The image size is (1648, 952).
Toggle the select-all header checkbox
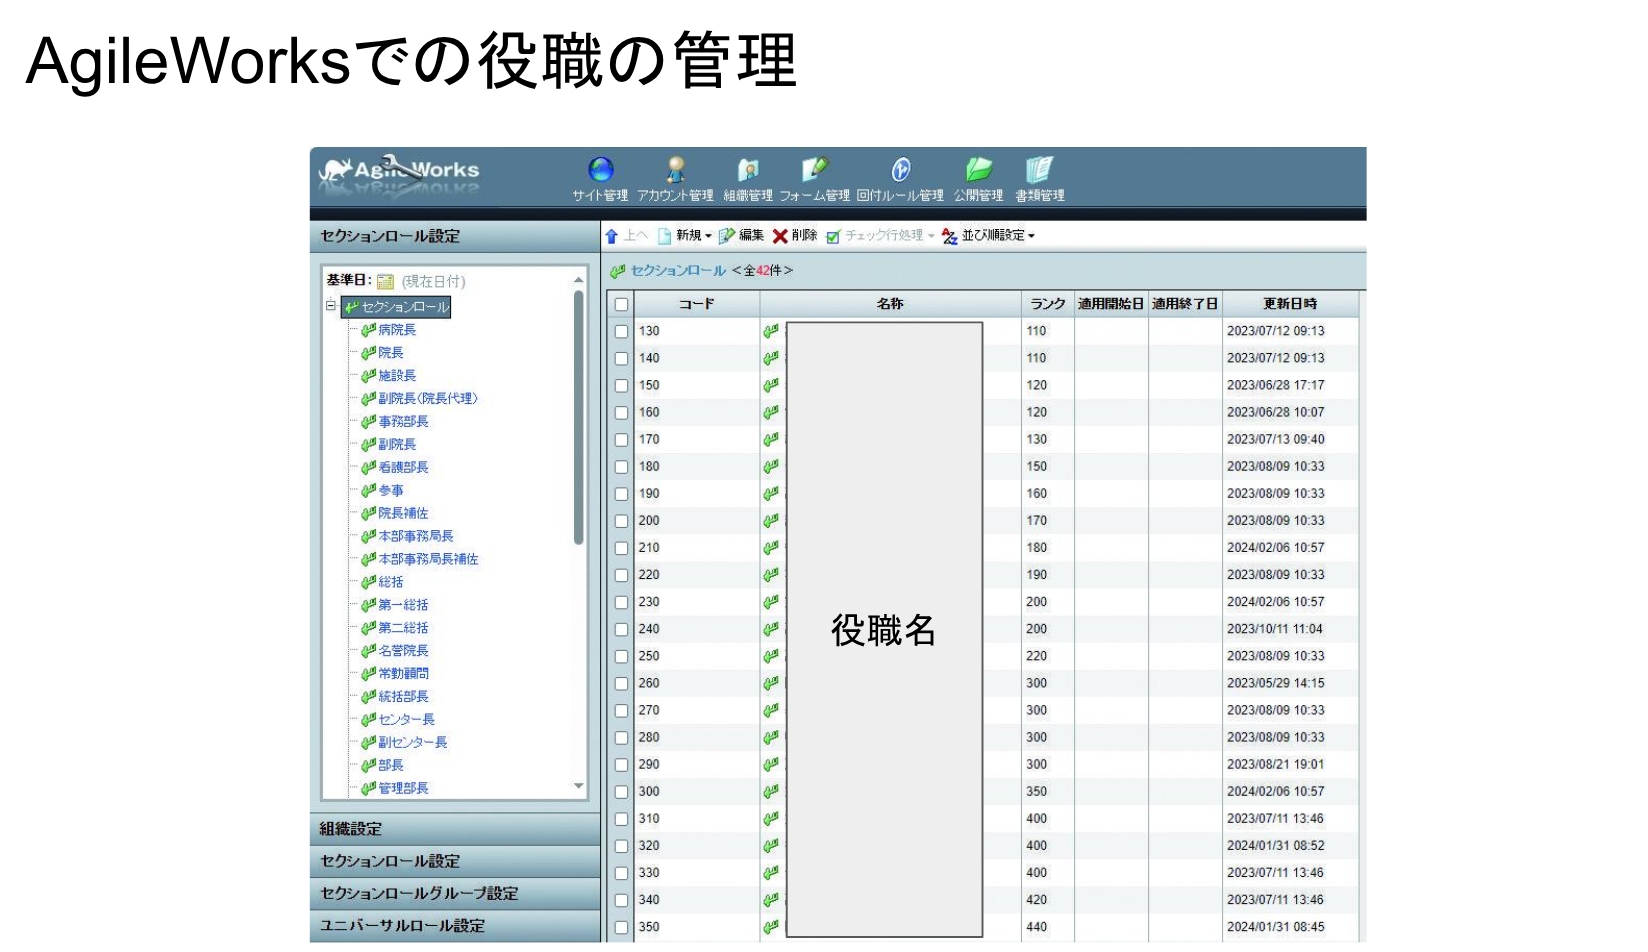(x=621, y=304)
